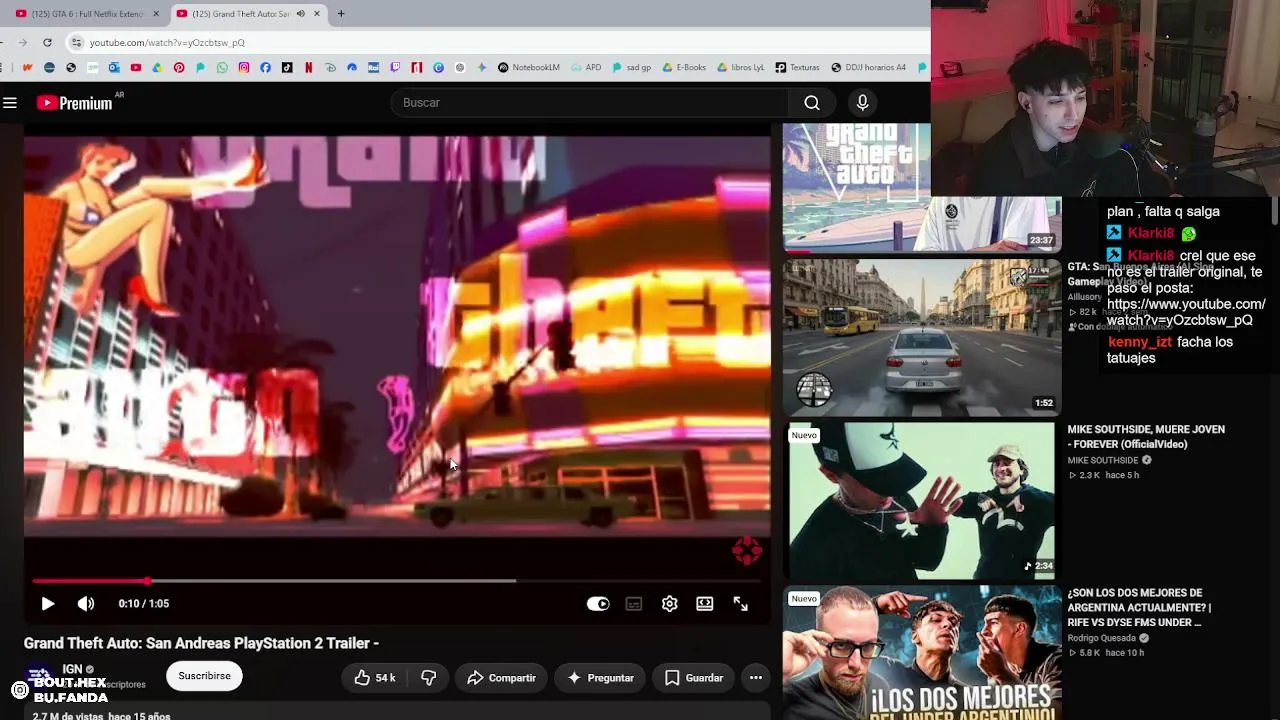
Task: Select the Grand Theft Auto: San tab
Action: click(250, 14)
